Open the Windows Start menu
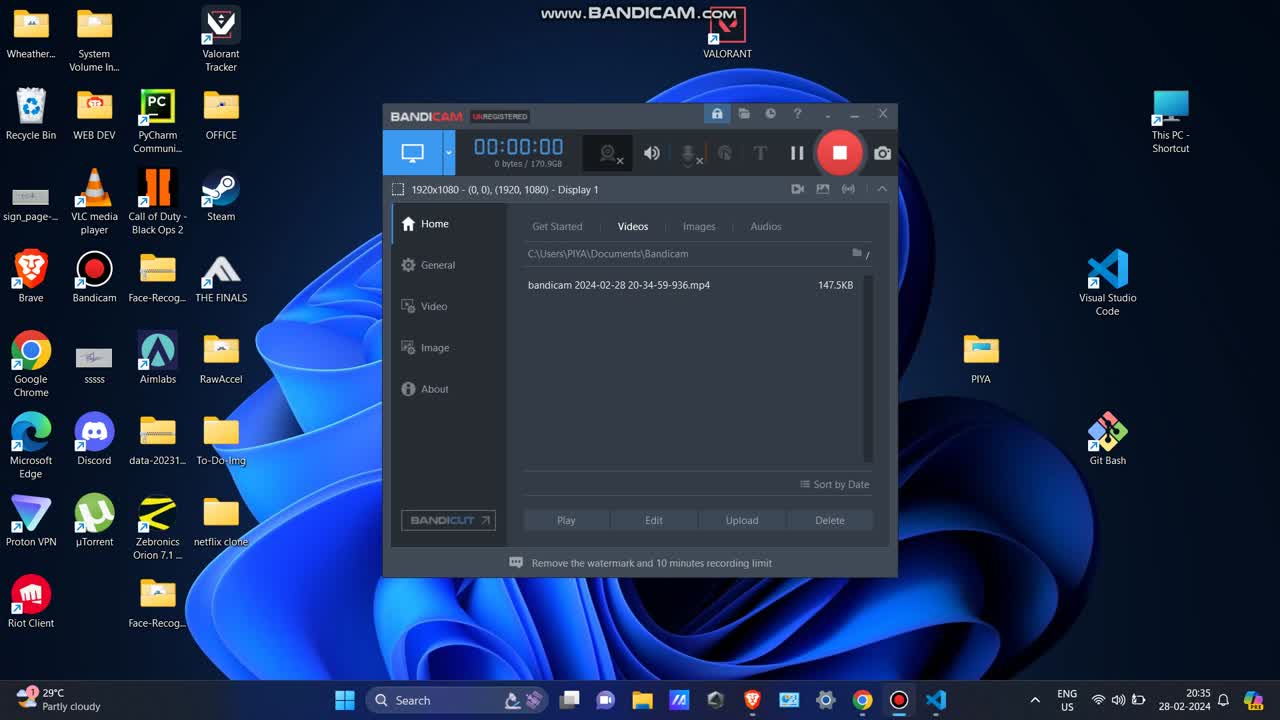The image size is (1280, 720). pos(345,700)
